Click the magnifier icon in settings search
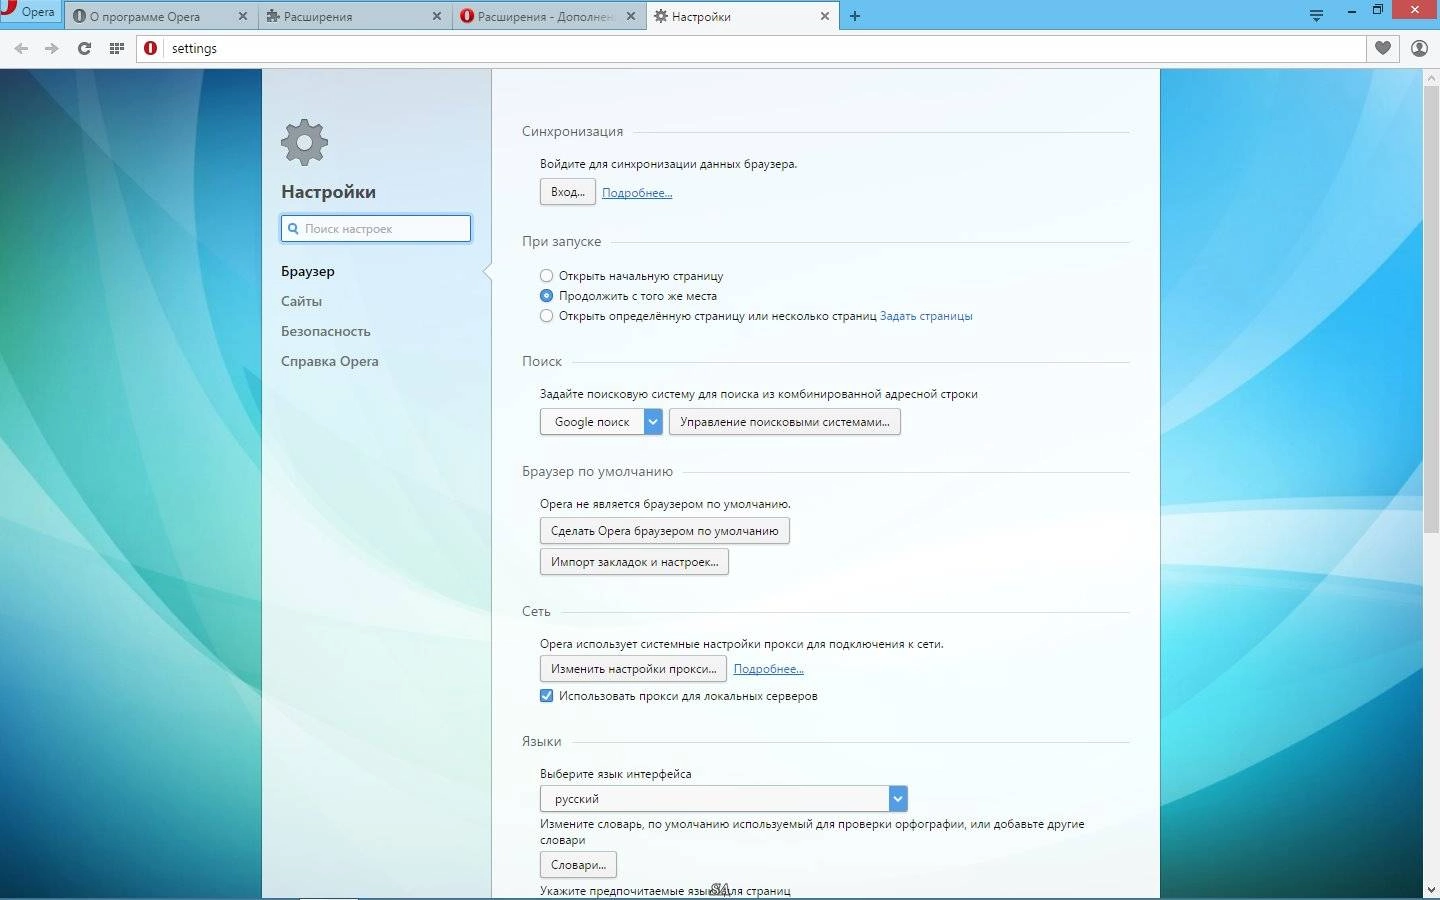This screenshot has width=1440, height=900. point(293,228)
